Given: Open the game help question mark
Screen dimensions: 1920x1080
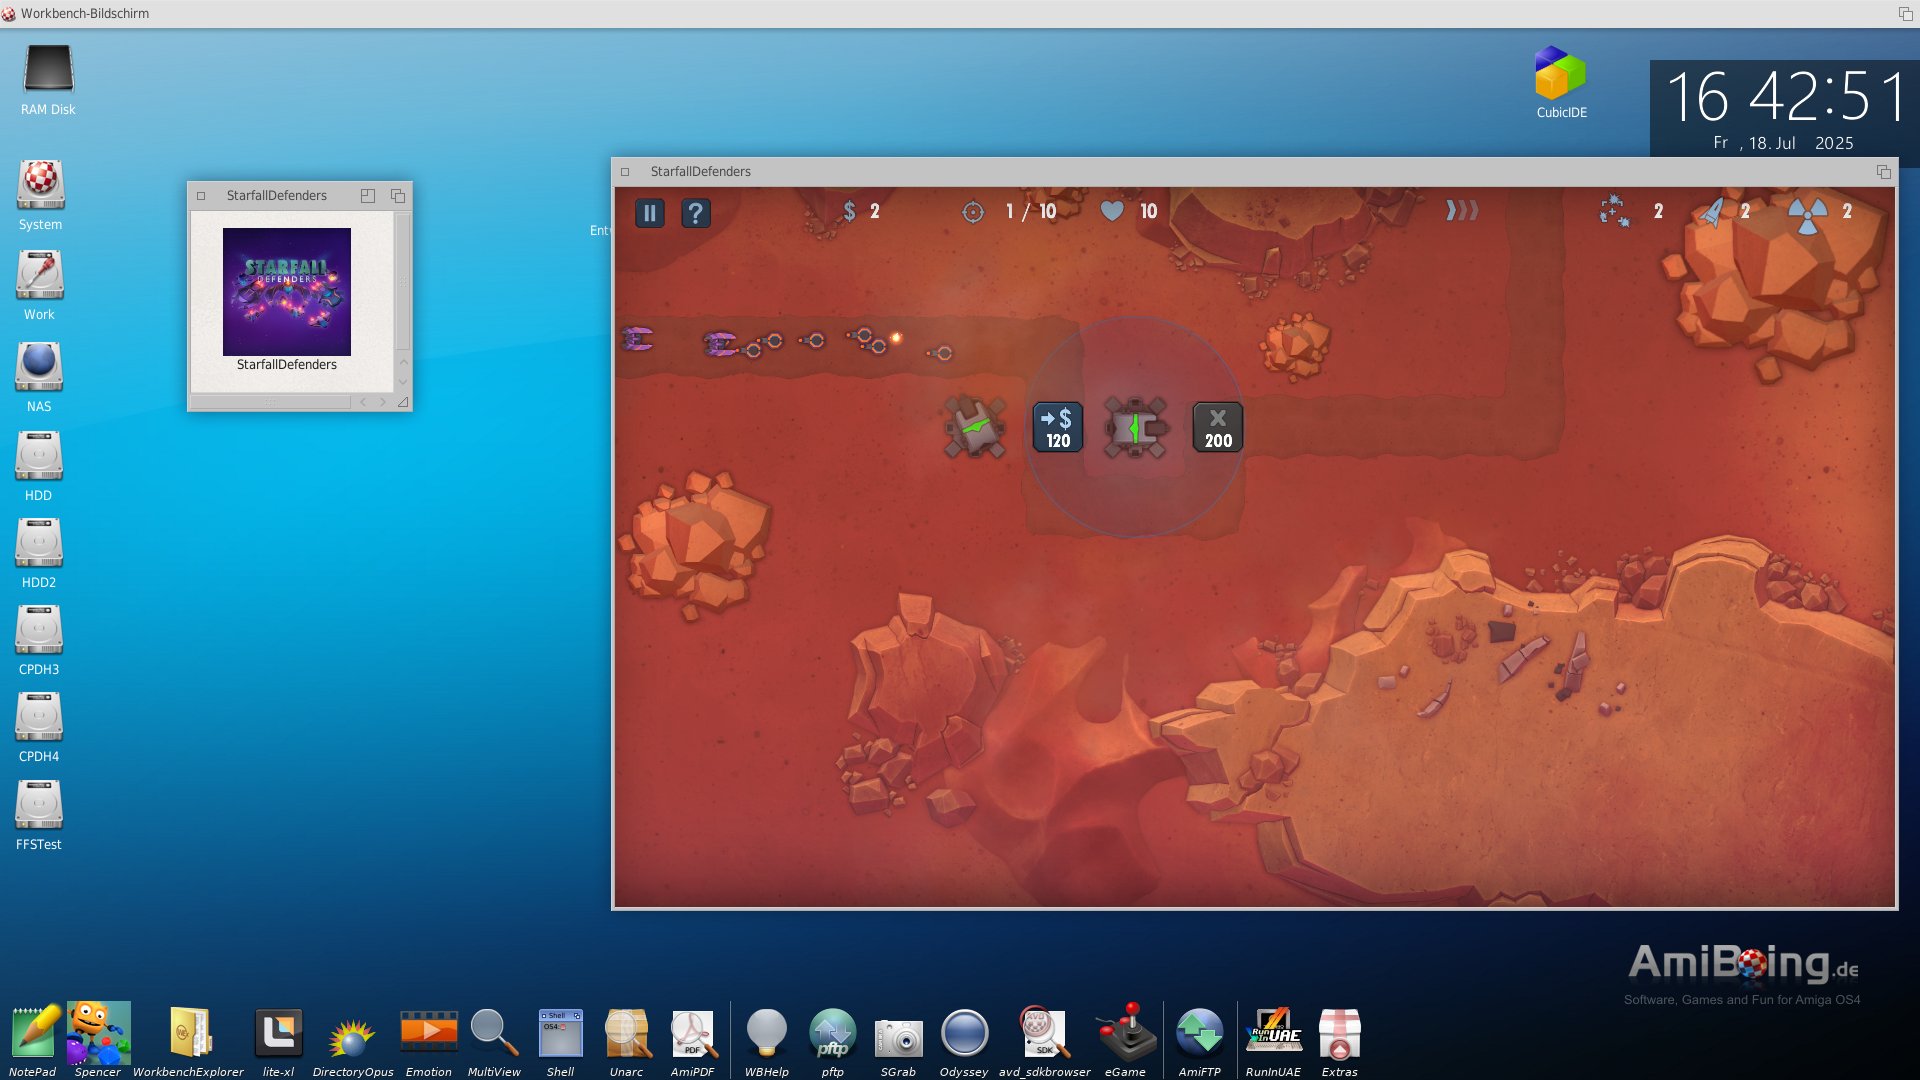Looking at the screenshot, I should point(696,212).
